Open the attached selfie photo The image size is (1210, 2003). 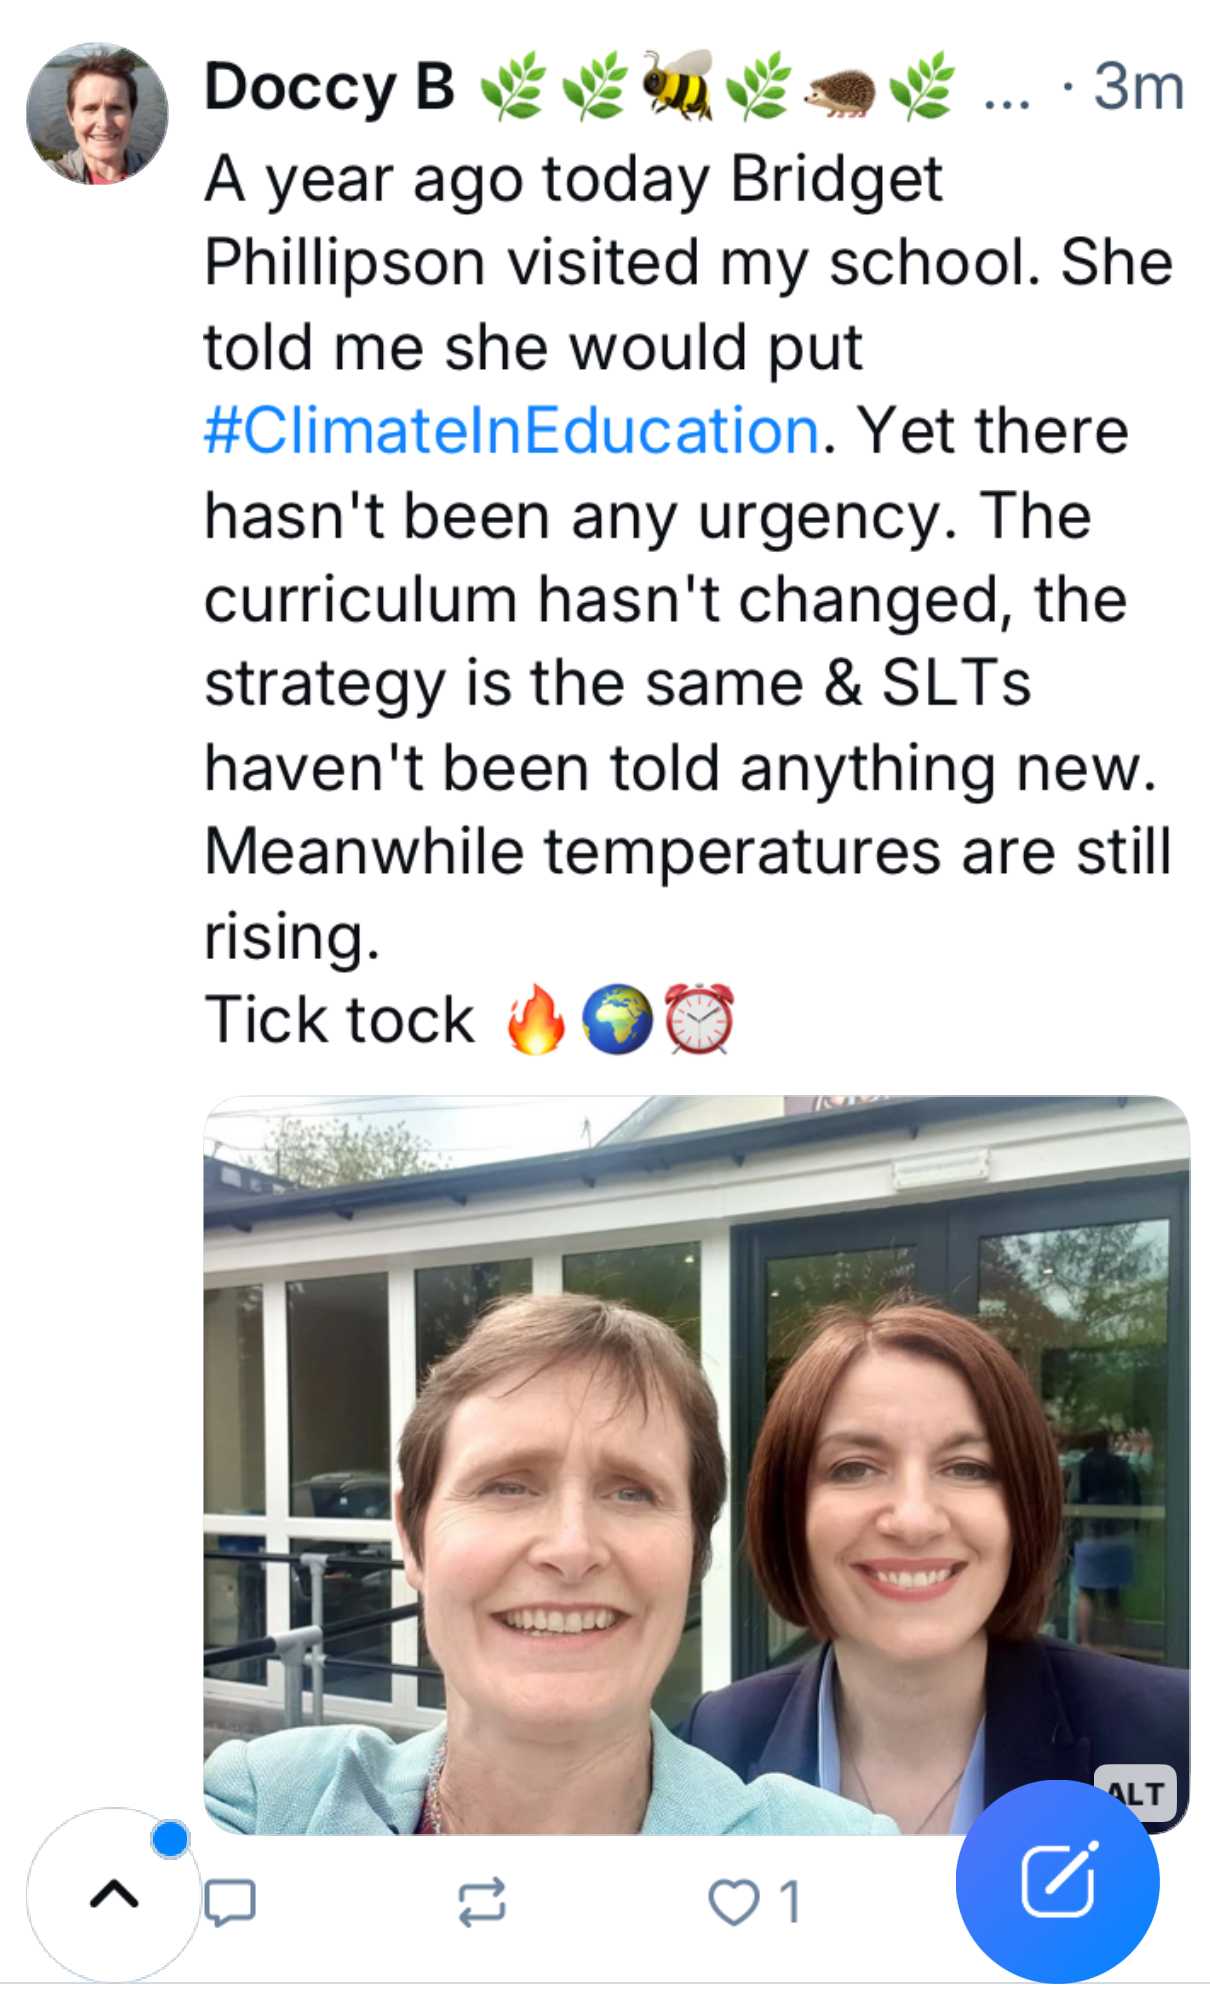point(696,1465)
